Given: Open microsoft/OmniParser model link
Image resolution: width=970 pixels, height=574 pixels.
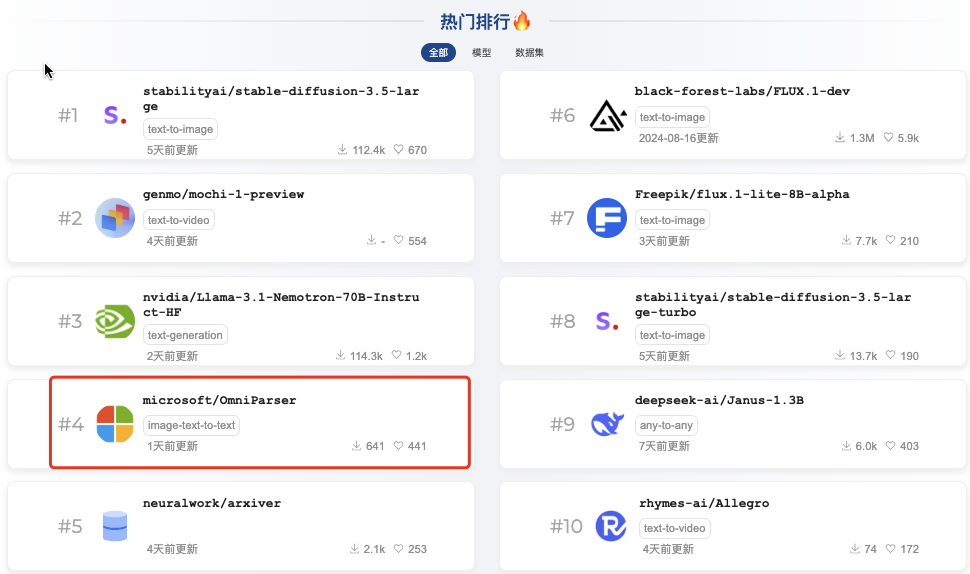Looking at the screenshot, I should click(220, 400).
